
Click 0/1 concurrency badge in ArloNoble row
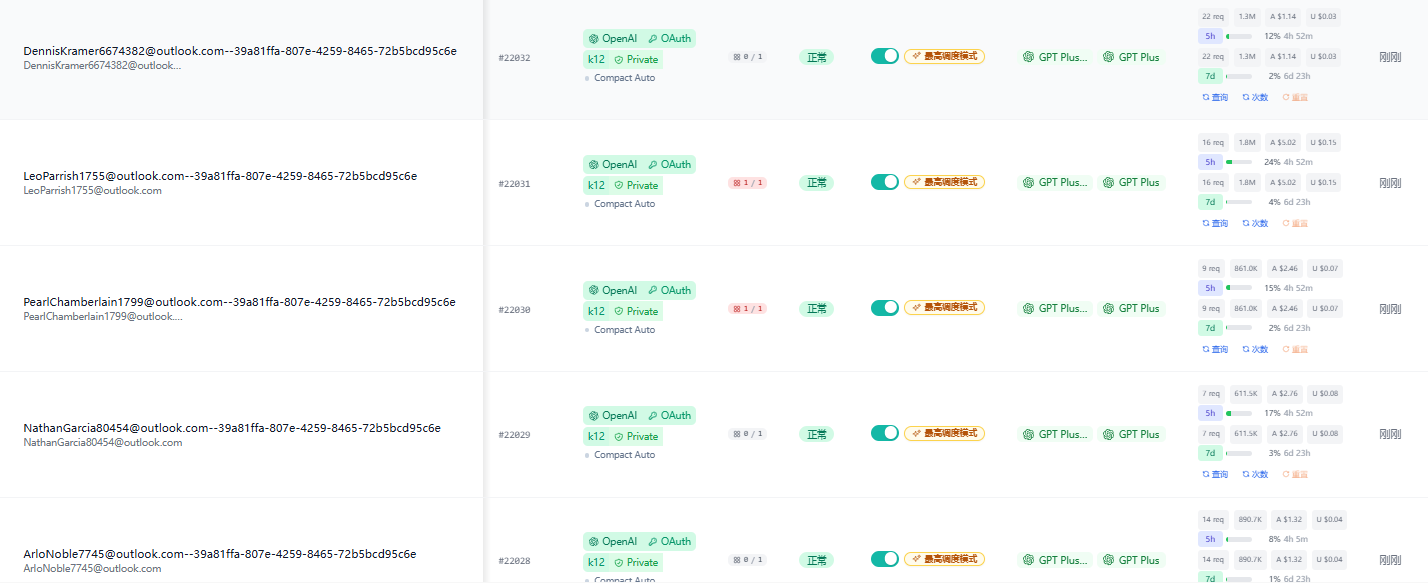[x=747, y=560]
